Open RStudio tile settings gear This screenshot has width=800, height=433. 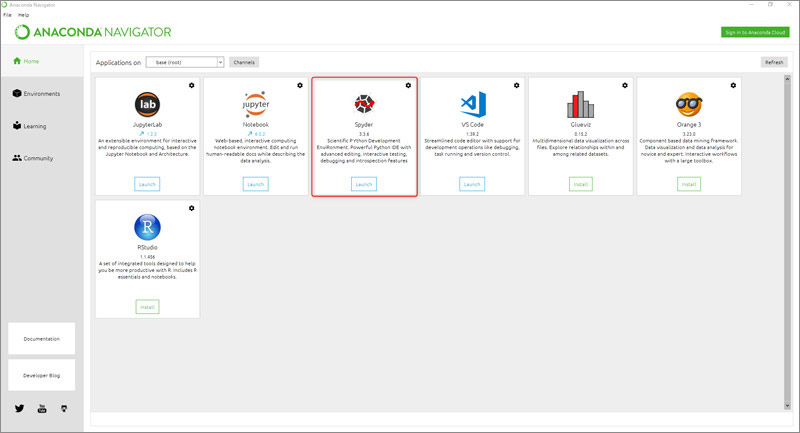[x=192, y=208]
